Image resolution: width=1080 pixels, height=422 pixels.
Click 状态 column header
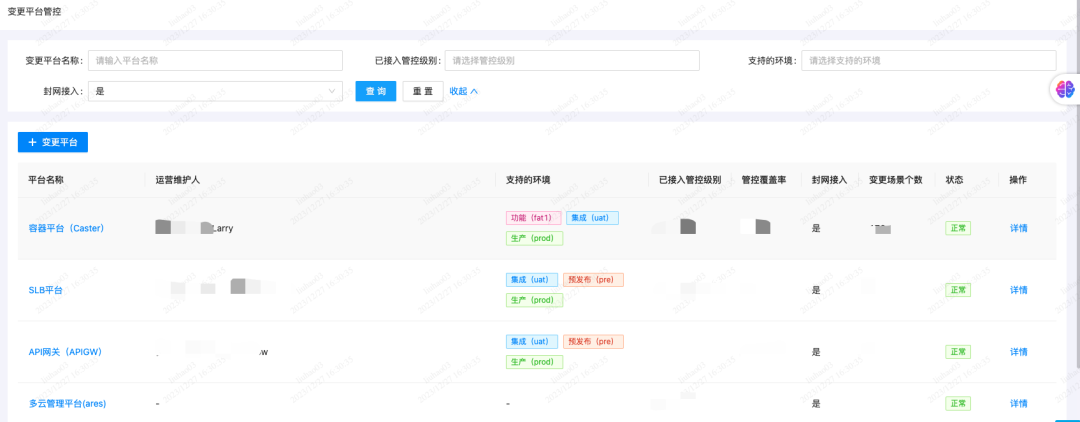[x=955, y=180]
